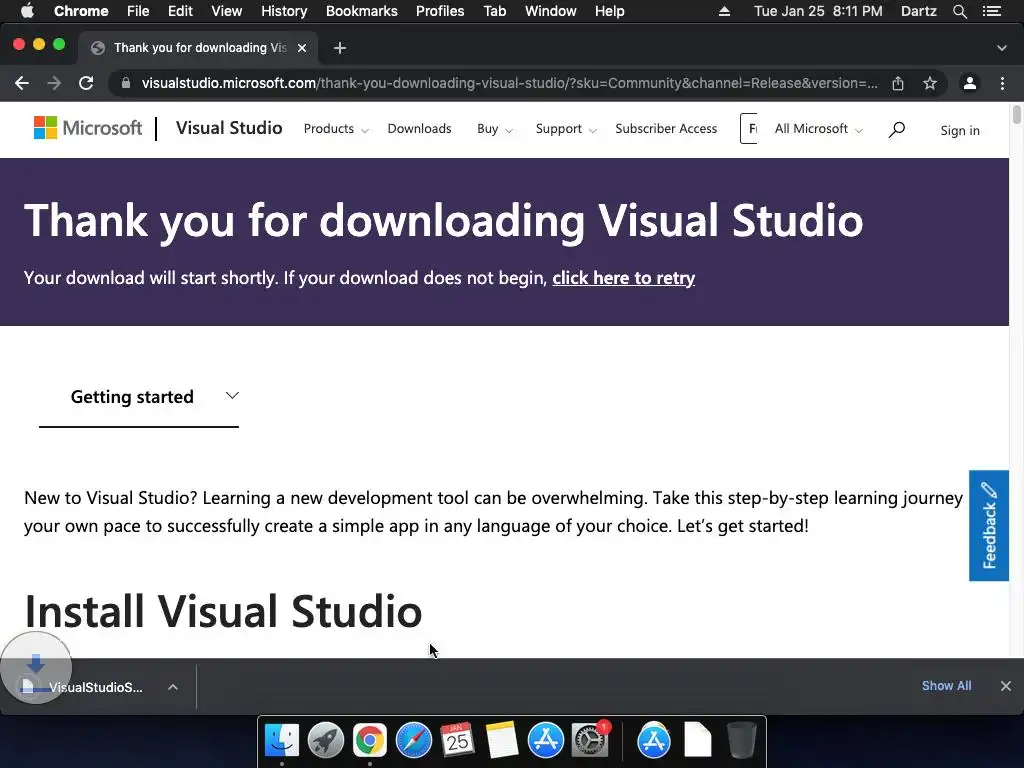
Task: Click the page vertical scrollbar thumb
Action: 1017,114
